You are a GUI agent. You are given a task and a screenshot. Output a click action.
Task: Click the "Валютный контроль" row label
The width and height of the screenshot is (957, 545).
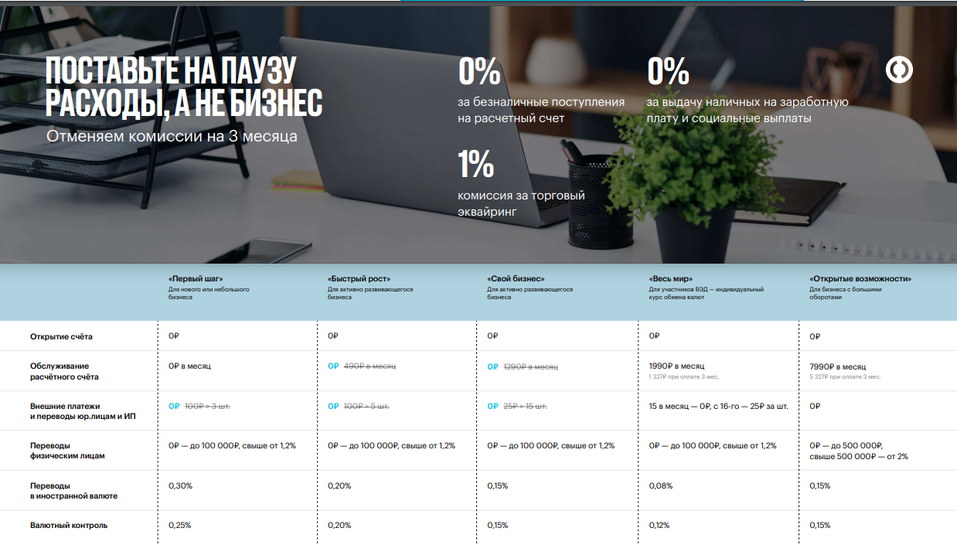click(68, 525)
